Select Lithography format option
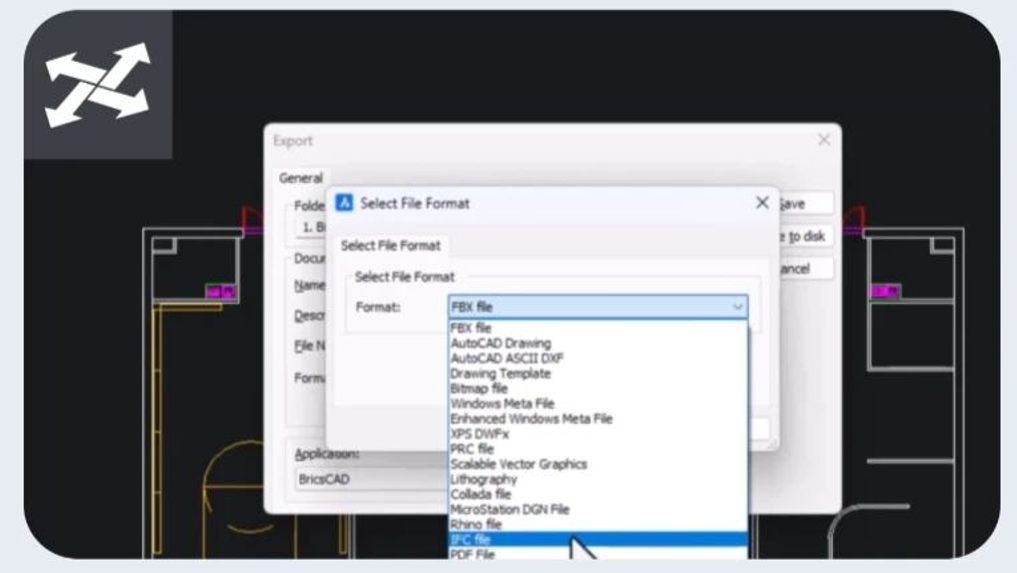The width and height of the screenshot is (1017, 573). coord(597,479)
